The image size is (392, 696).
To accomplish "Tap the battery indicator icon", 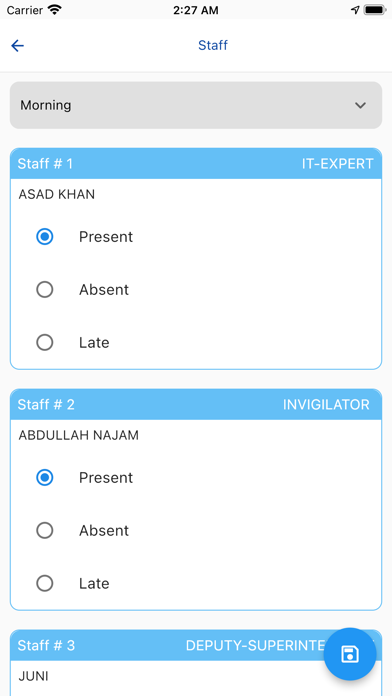I will 375,10.
